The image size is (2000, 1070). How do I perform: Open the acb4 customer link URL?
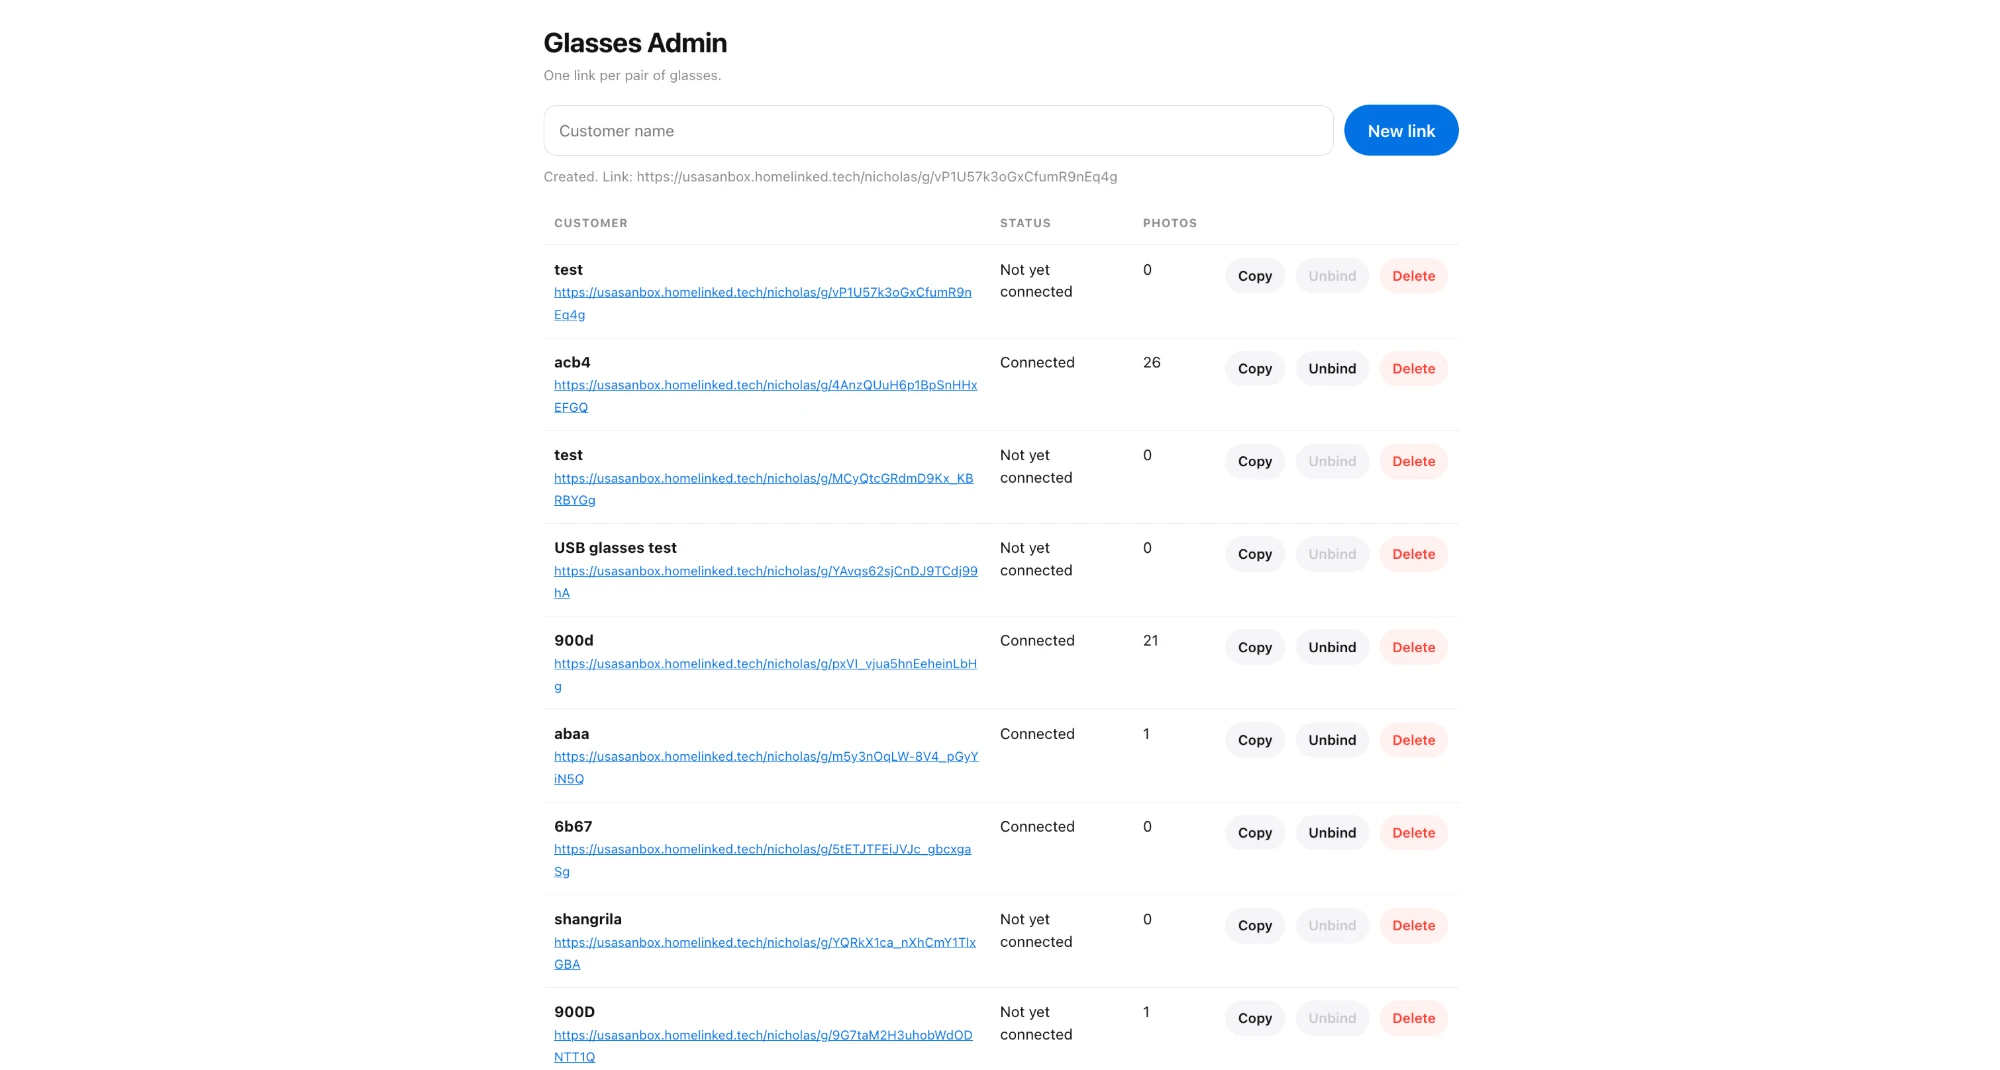click(x=765, y=396)
